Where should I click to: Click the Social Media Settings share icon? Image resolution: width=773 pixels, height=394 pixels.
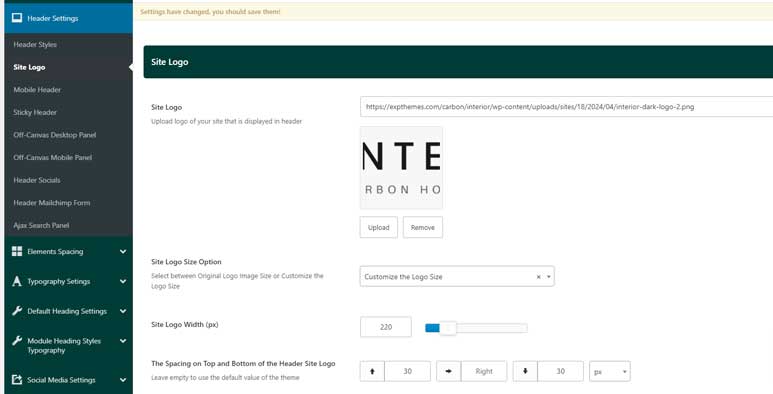(x=17, y=380)
